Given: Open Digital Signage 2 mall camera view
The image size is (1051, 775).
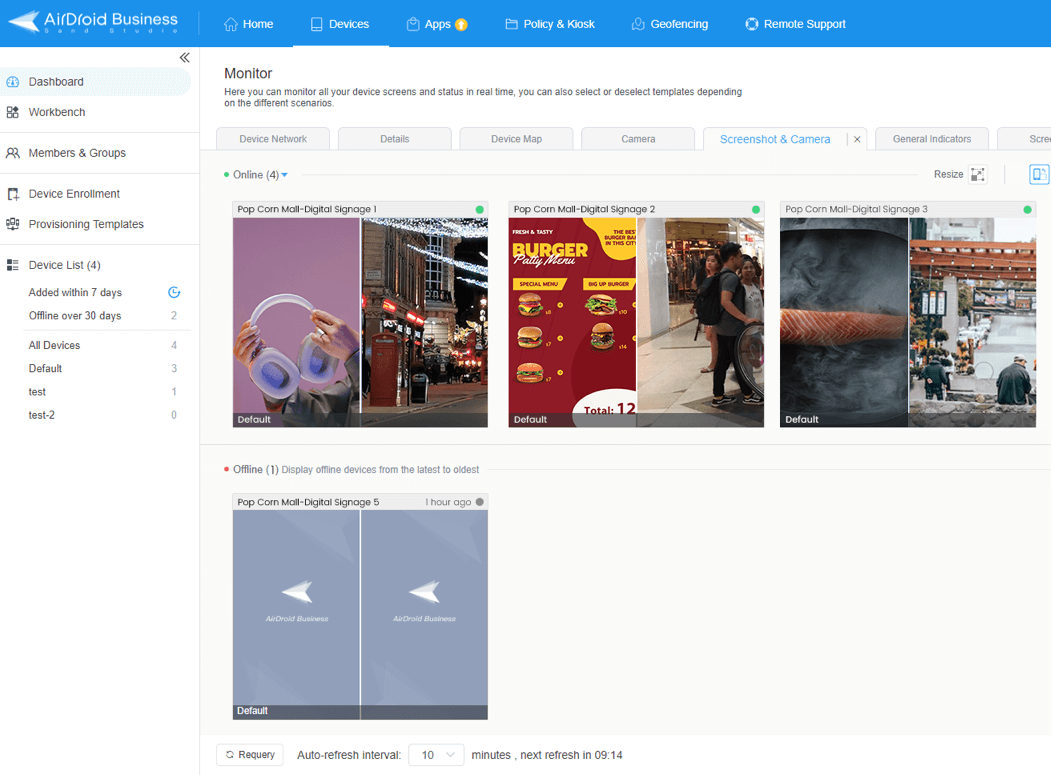Looking at the screenshot, I should click(x=700, y=322).
